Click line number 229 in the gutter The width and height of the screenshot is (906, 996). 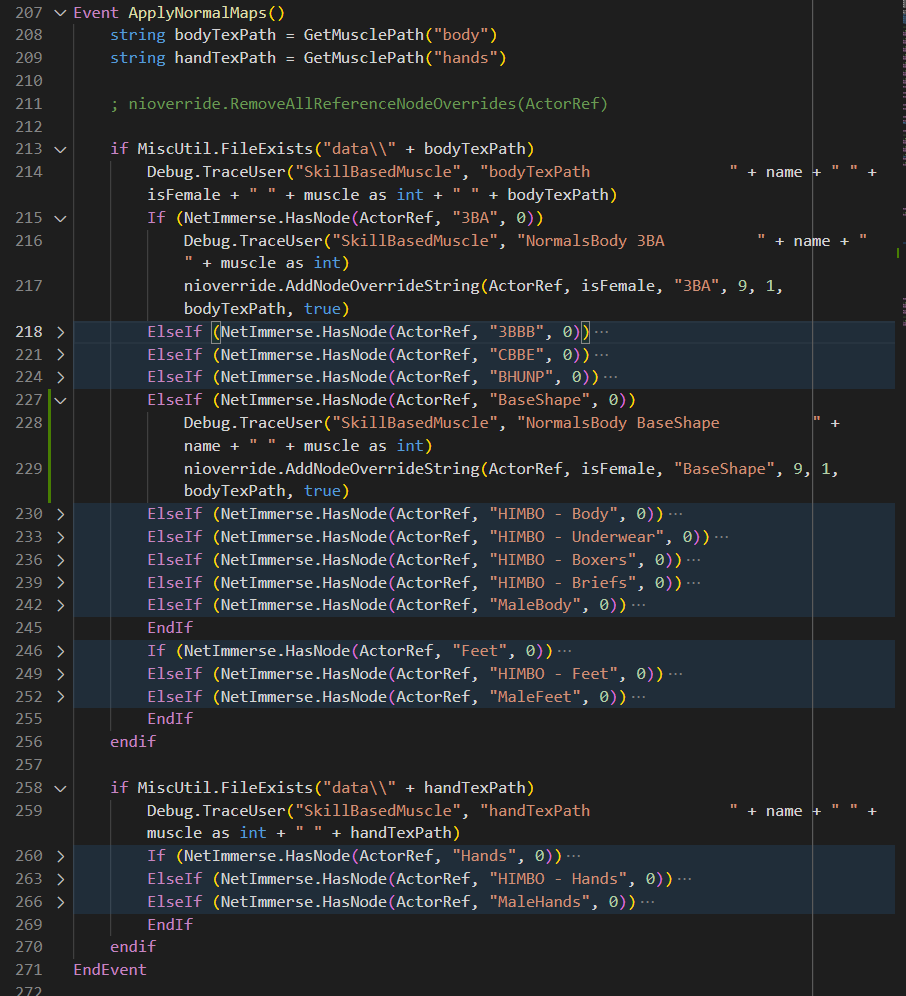coord(29,469)
